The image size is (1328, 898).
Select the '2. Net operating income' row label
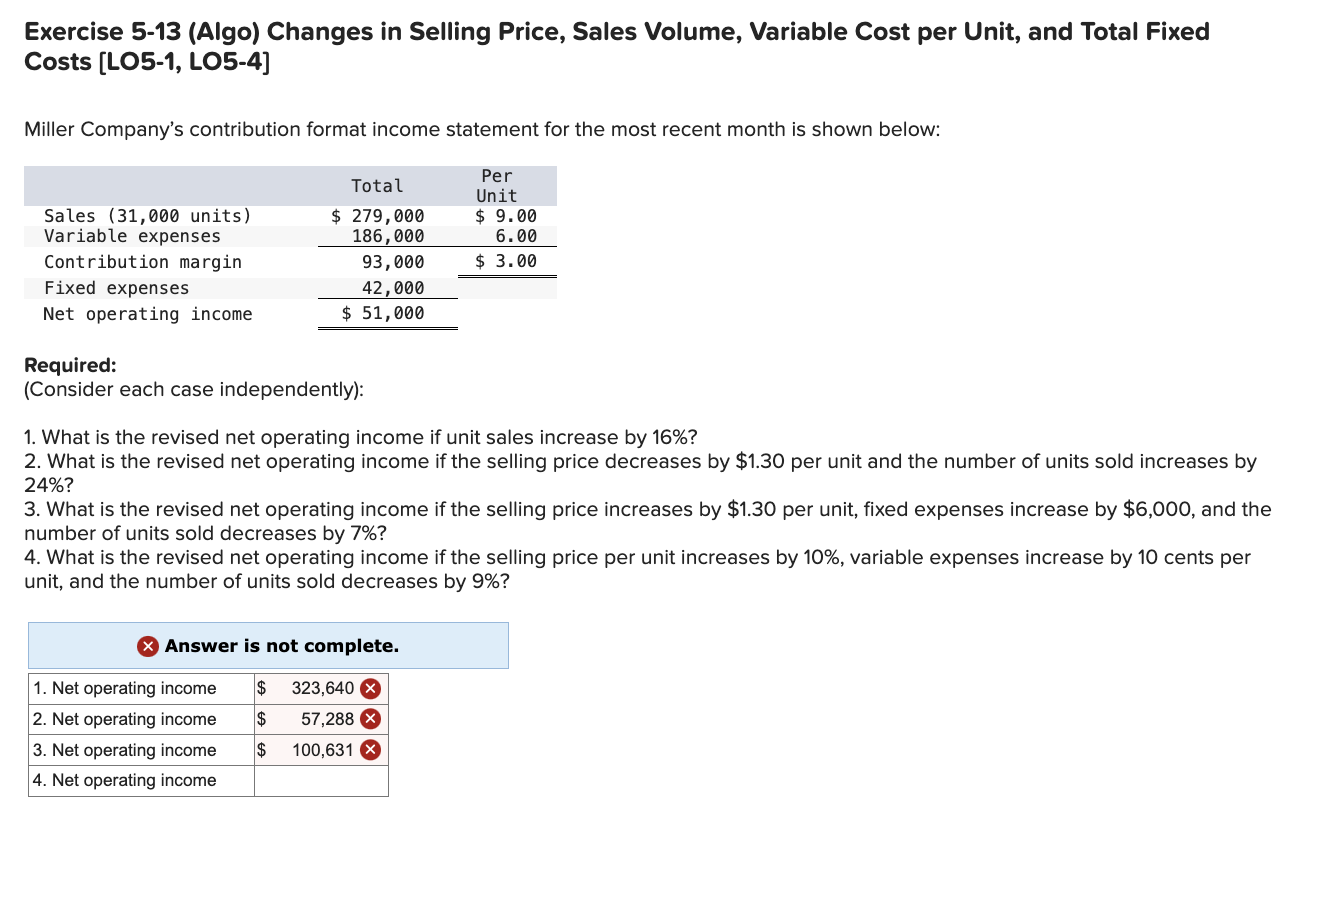tap(123, 719)
